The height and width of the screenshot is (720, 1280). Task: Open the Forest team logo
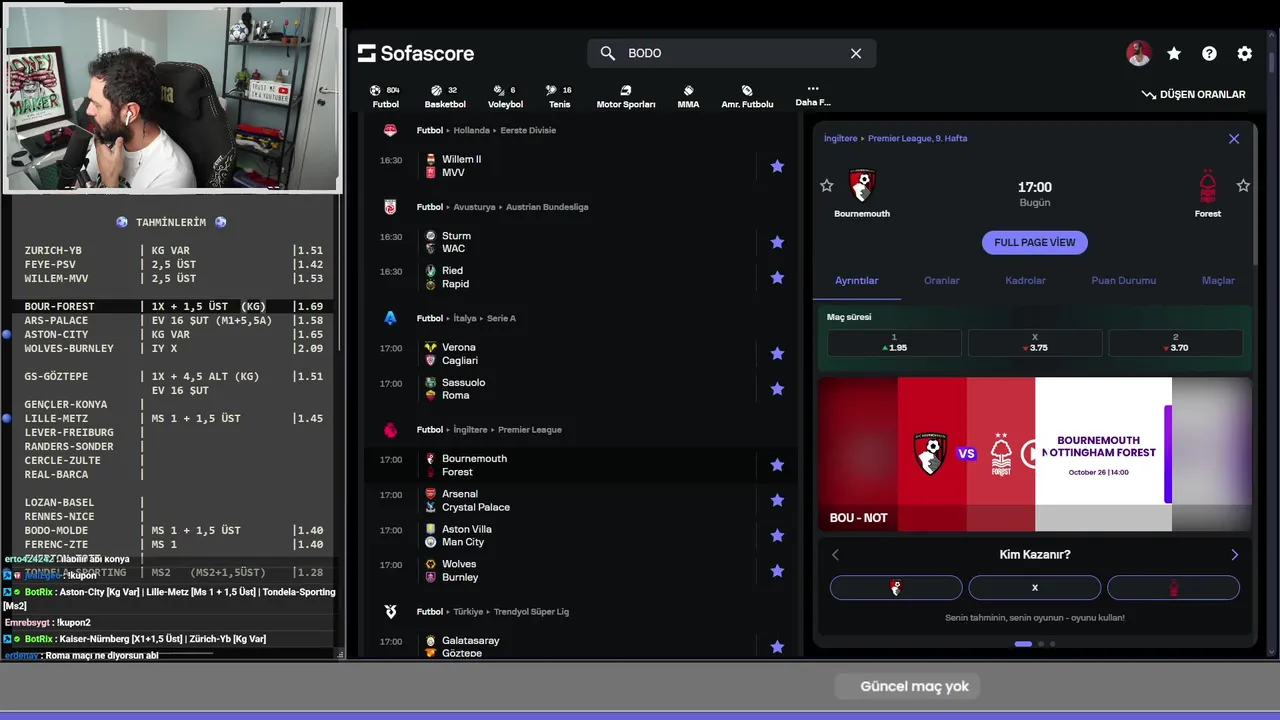1208,186
